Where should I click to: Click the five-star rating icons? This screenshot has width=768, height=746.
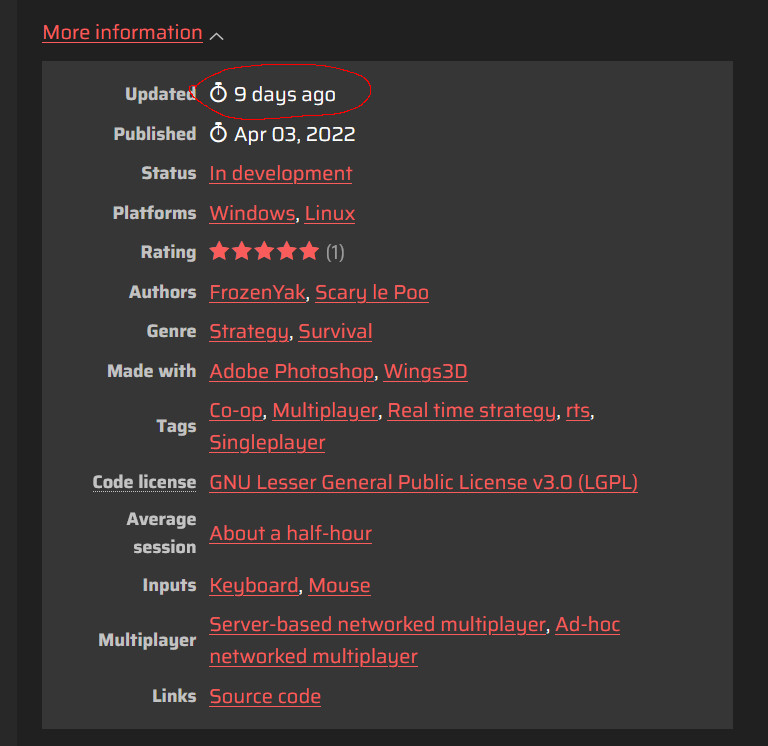[x=264, y=252]
